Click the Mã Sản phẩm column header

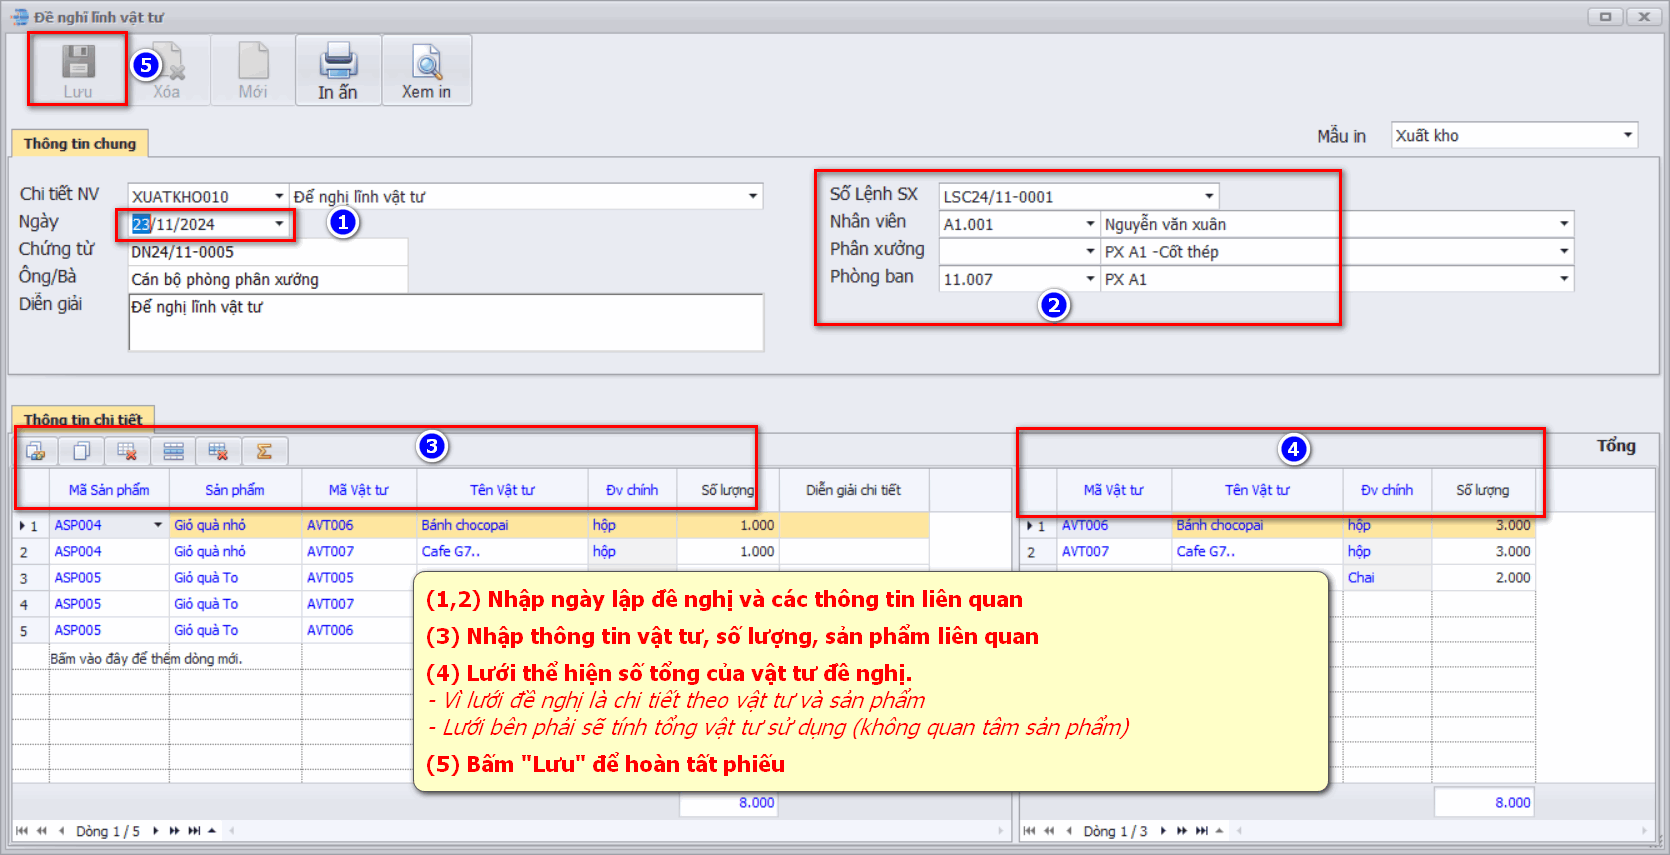click(109, 490)
